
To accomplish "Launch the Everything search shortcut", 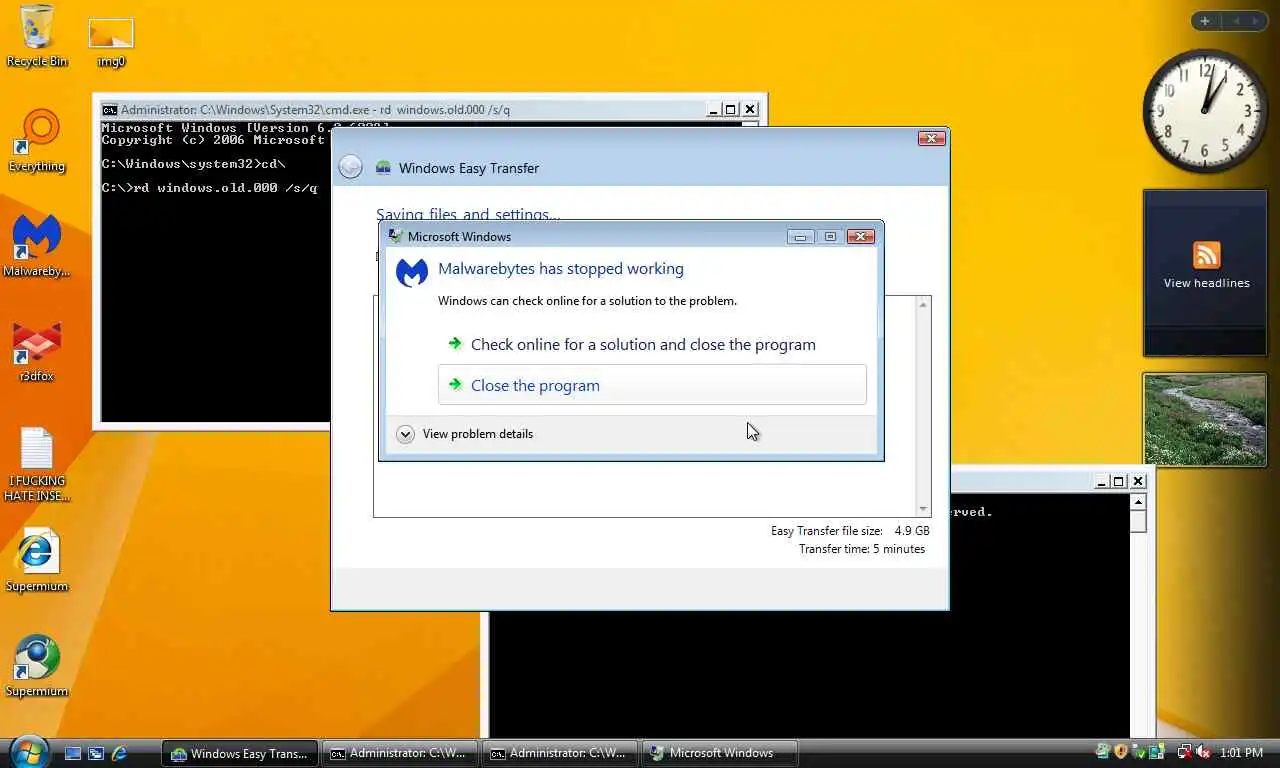I will pyautogui.click(x=37, y=141).
